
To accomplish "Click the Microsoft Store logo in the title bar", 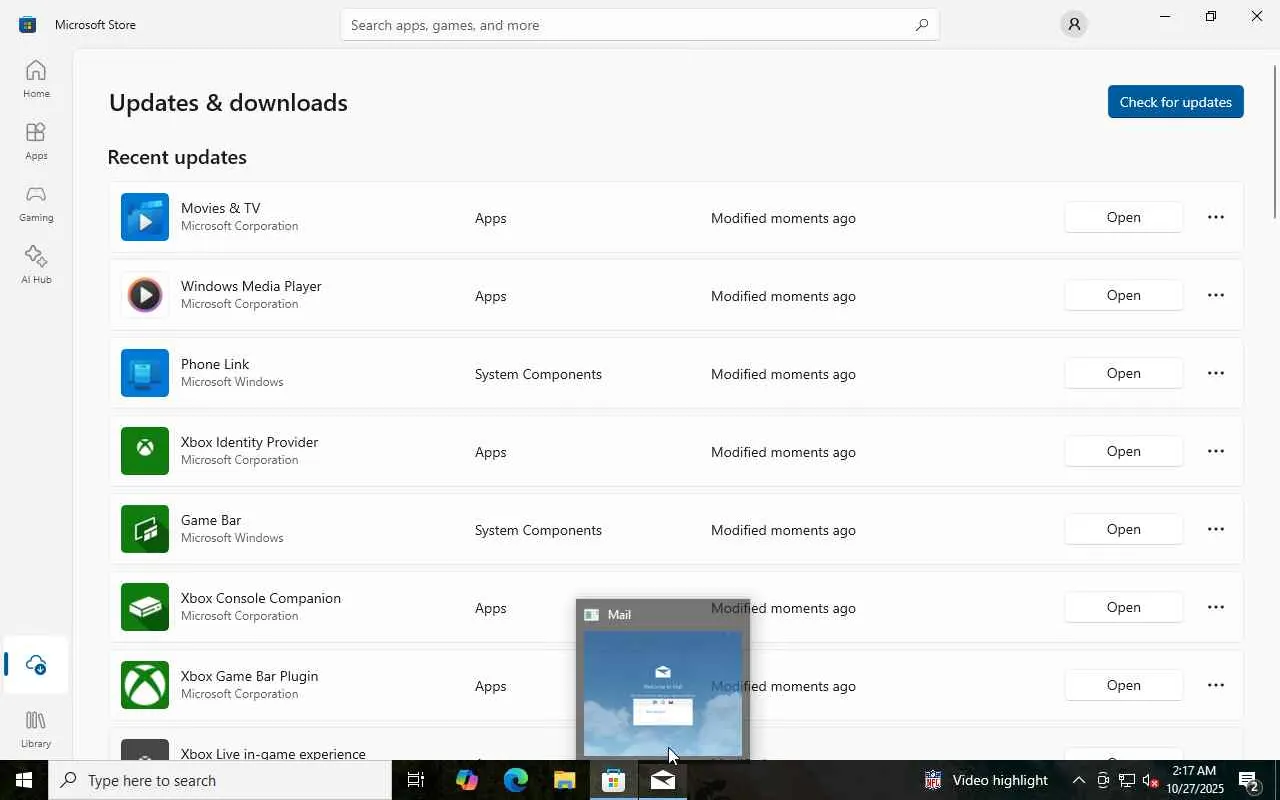I will pos(28,25).
